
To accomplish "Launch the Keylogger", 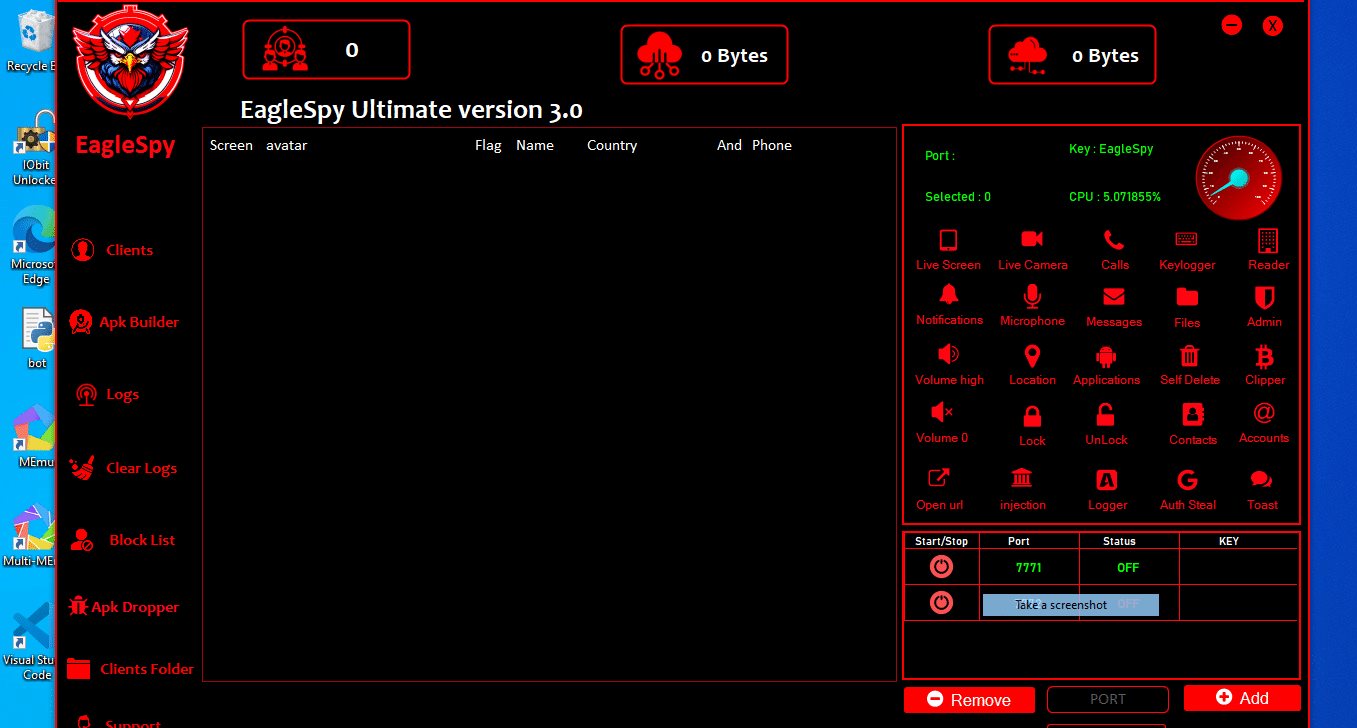I will (x=1187, y=249).
